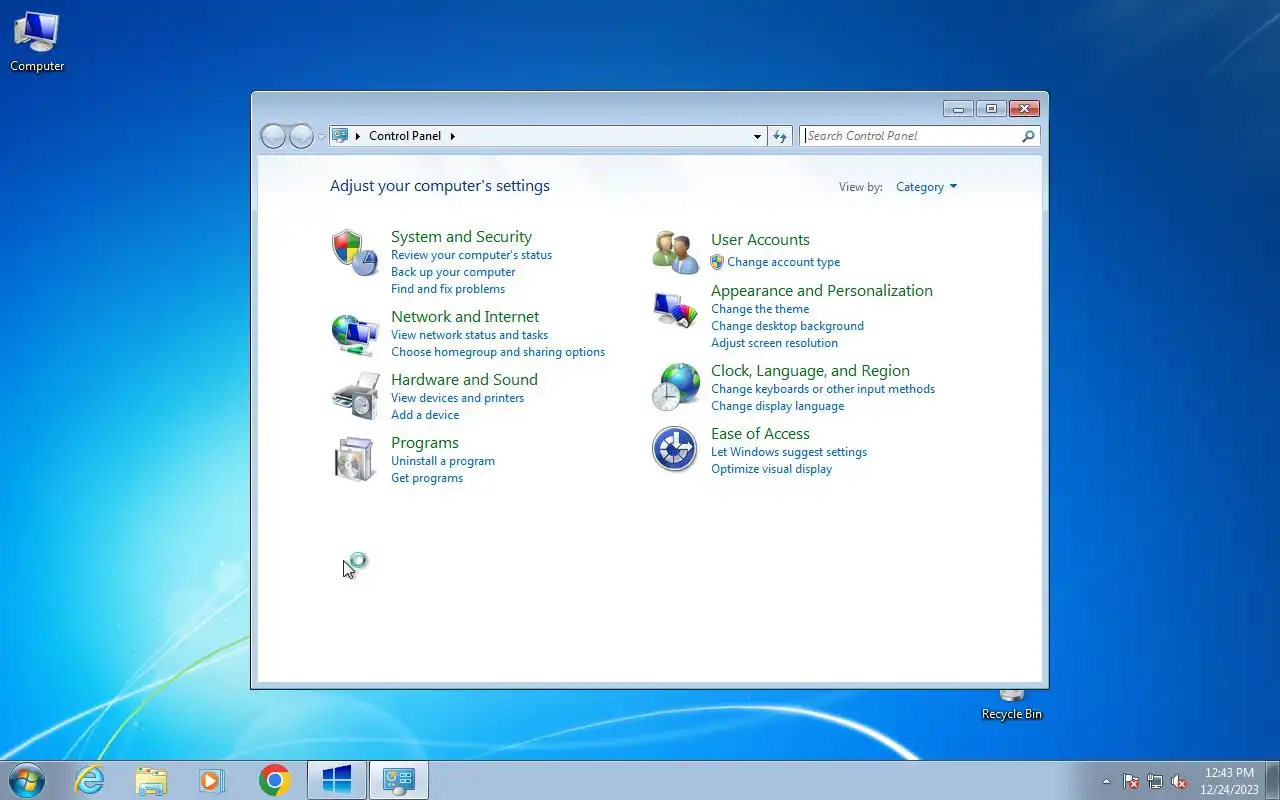This screenshot has height=800, width=1280.
Task: Expand the arrow before Control Panel in breadcrumb
Action: (x=358, y=136)
